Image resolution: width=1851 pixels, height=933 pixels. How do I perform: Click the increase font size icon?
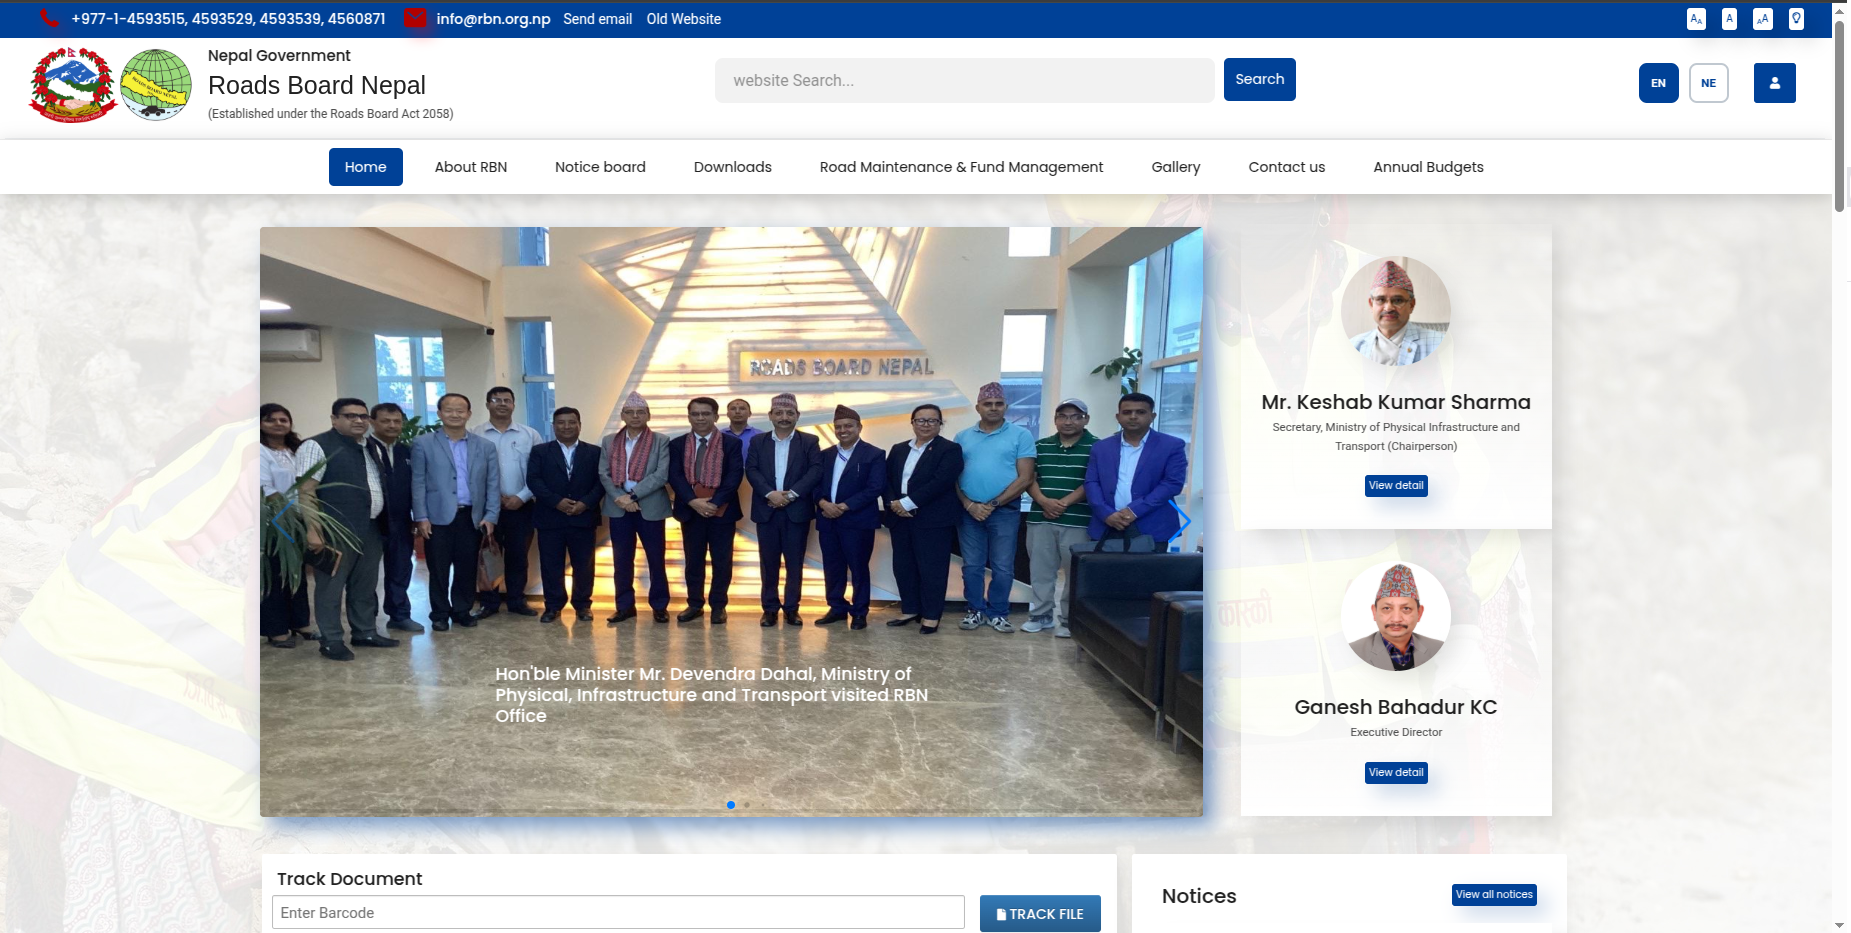(x=1762, y=19)
